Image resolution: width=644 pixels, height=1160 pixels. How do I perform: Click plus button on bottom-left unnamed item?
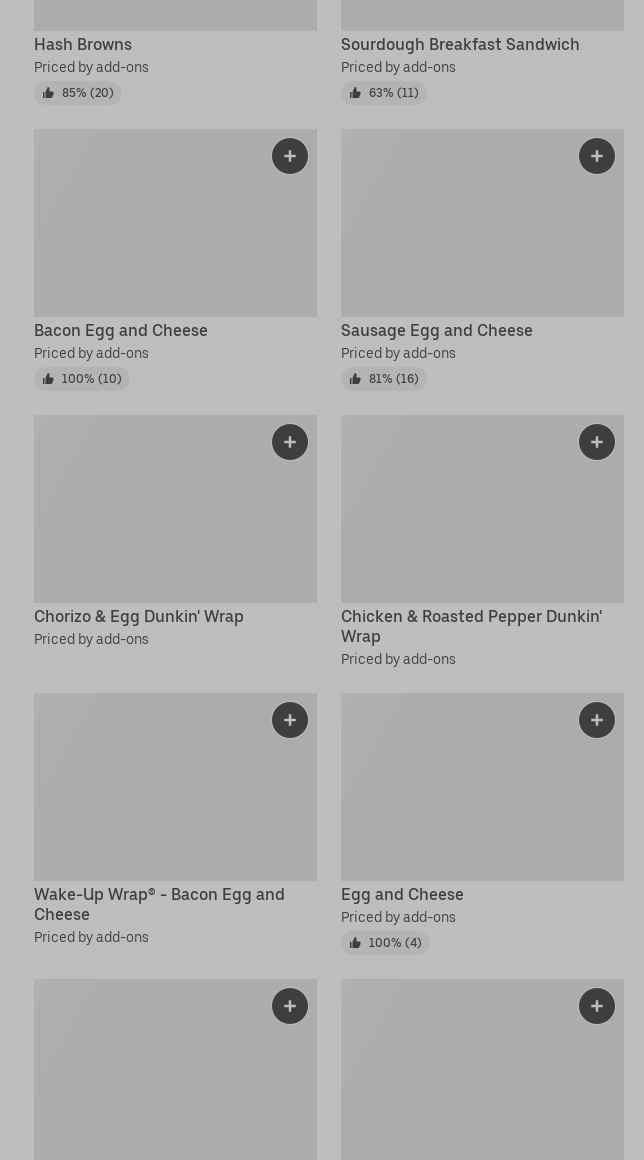pyautogui.click(x=290, y=1006)
